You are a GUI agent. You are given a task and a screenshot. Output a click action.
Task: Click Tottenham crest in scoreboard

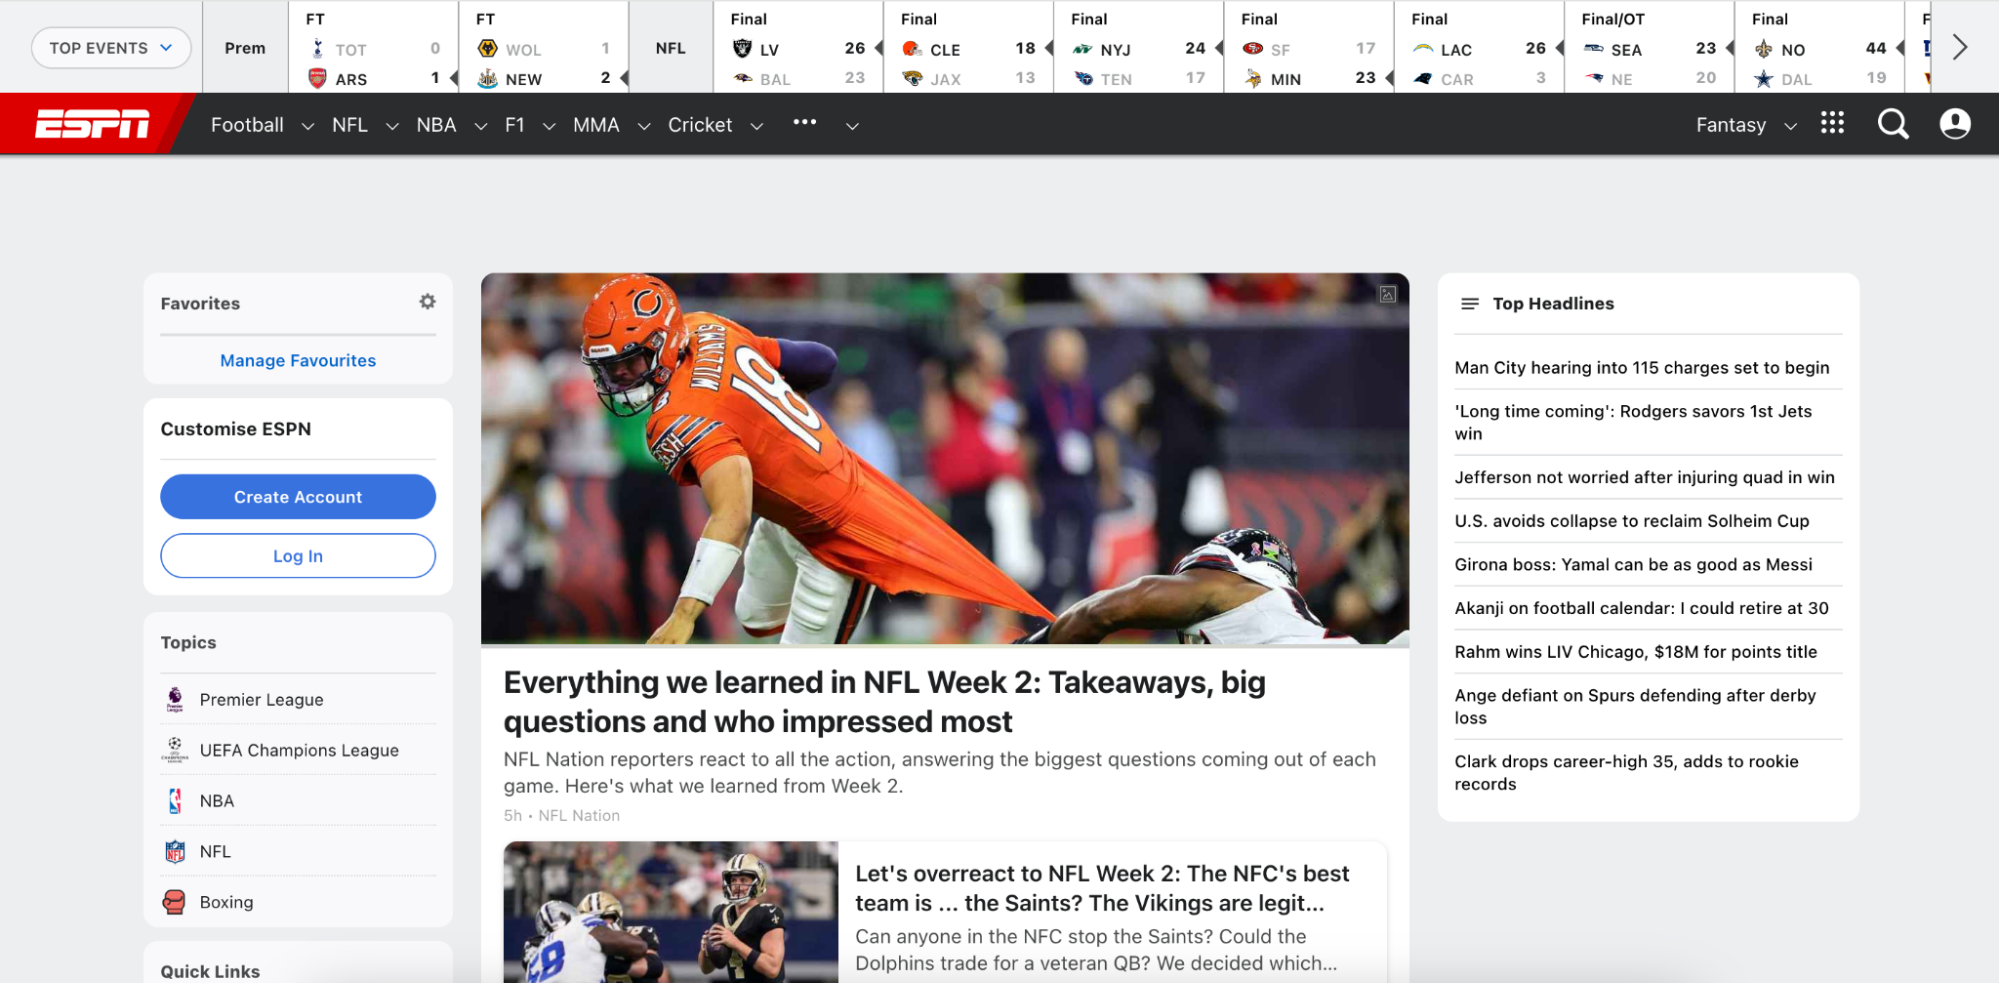click(x=317, y=48)
